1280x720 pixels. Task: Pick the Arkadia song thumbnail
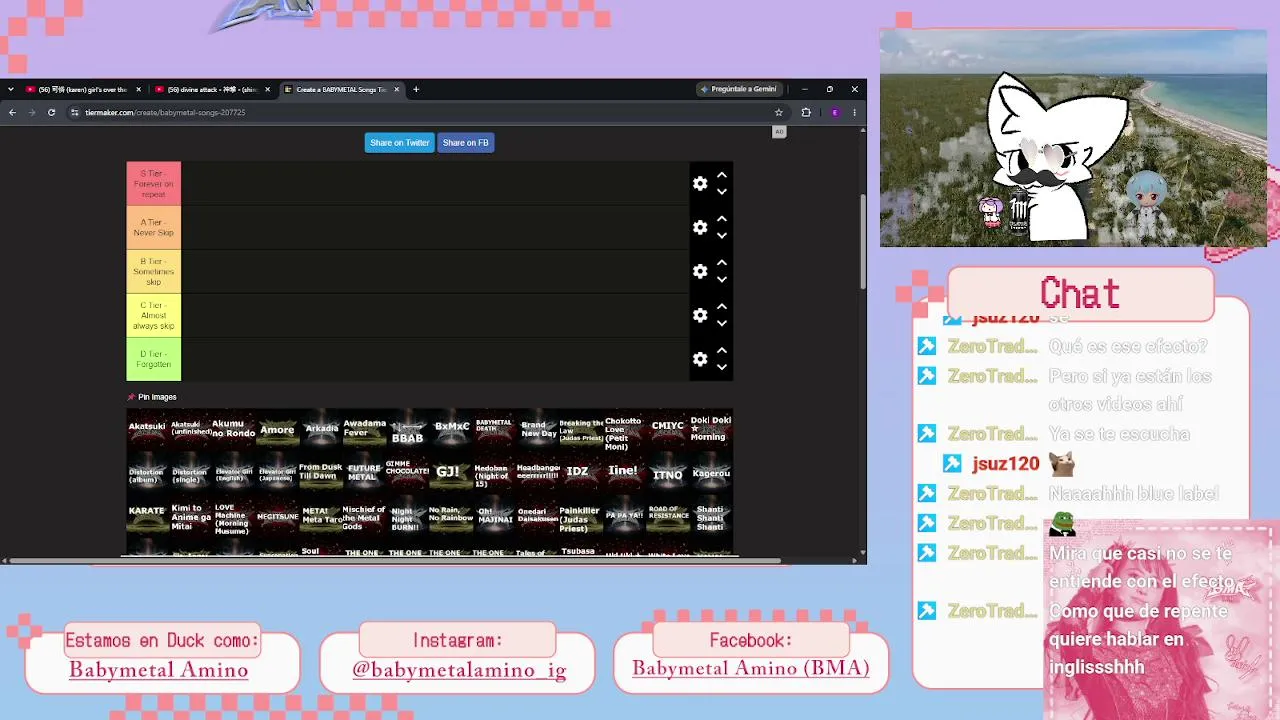pyautogui.click(x=321, y=428)
